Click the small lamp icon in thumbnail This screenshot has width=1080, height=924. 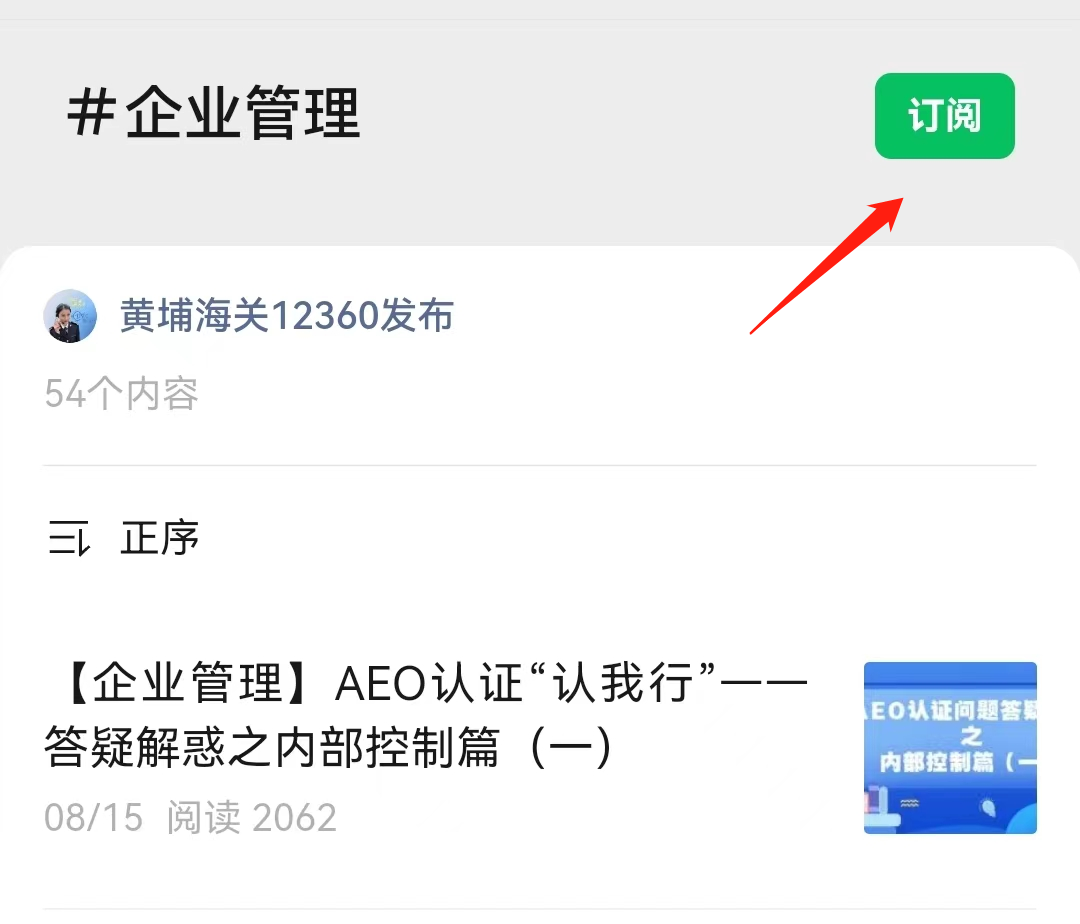pyautogui.click(x=988, y=807)
